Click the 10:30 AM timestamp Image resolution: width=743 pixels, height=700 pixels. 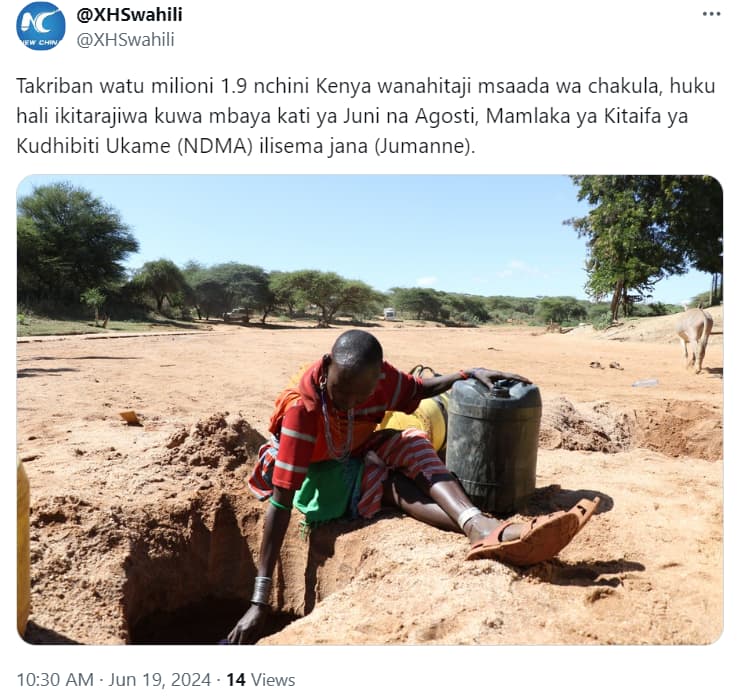[55, 680]
